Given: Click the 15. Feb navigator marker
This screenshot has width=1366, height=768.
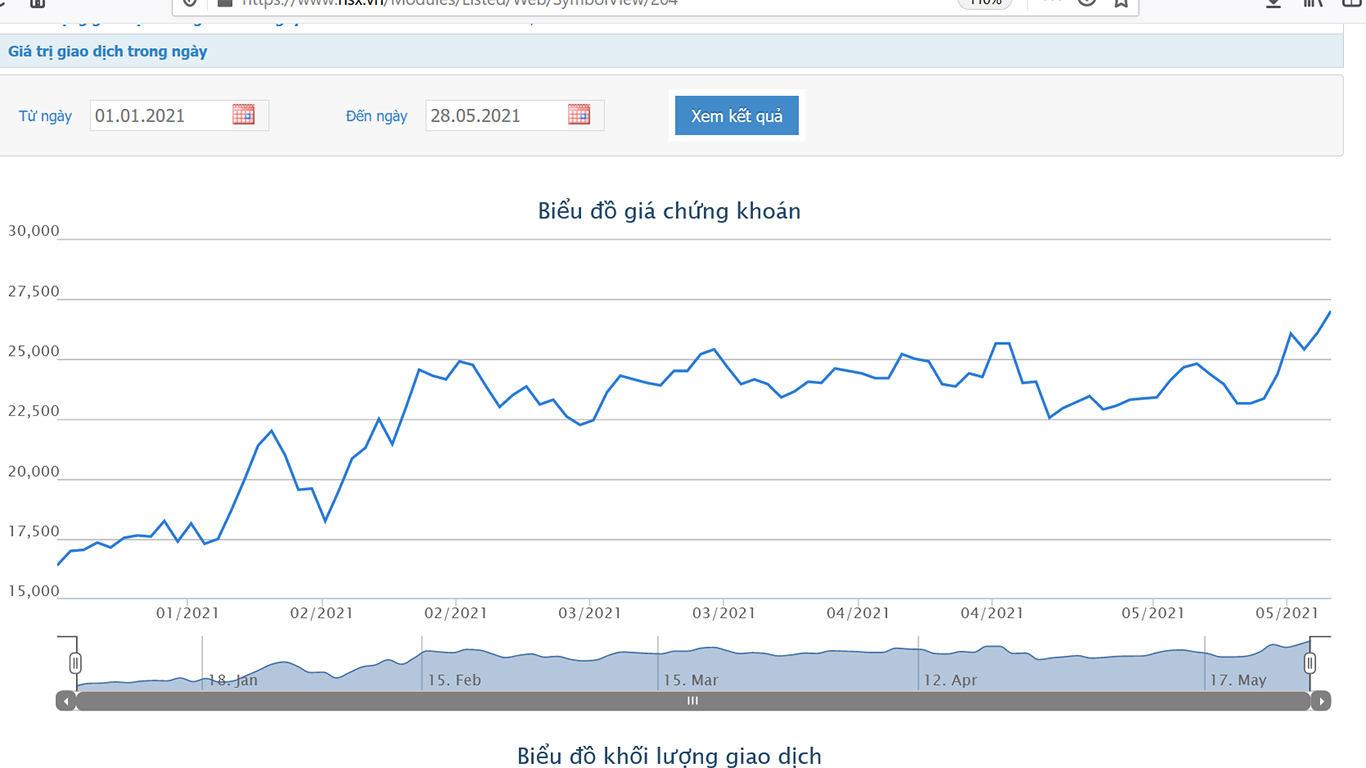Looking at the screenshot, I should click(454, 680).
